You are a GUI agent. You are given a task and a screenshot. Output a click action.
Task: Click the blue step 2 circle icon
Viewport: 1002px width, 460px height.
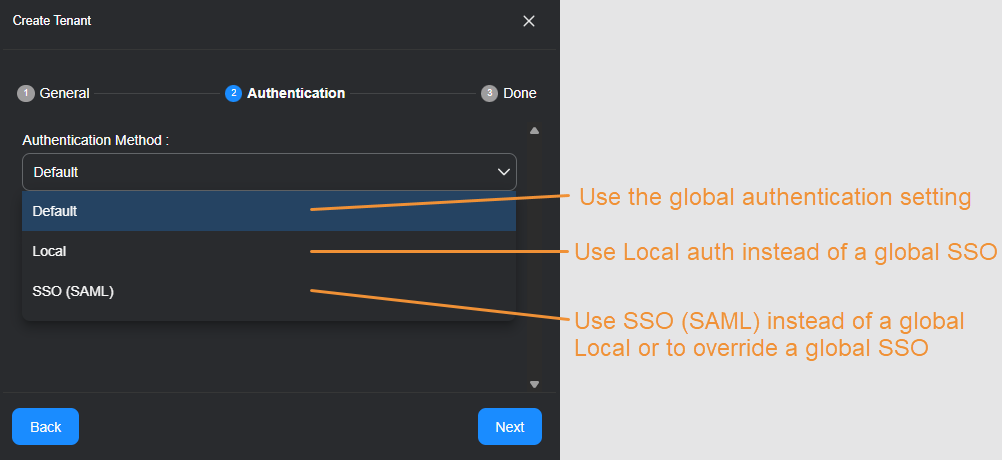click(x=233, y=93)
